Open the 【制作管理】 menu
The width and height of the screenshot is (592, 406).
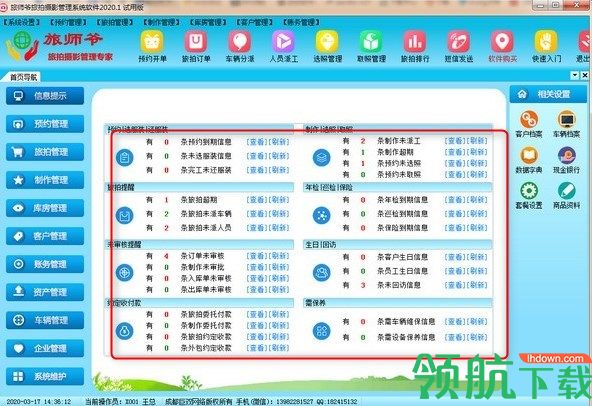coord(161,22)
